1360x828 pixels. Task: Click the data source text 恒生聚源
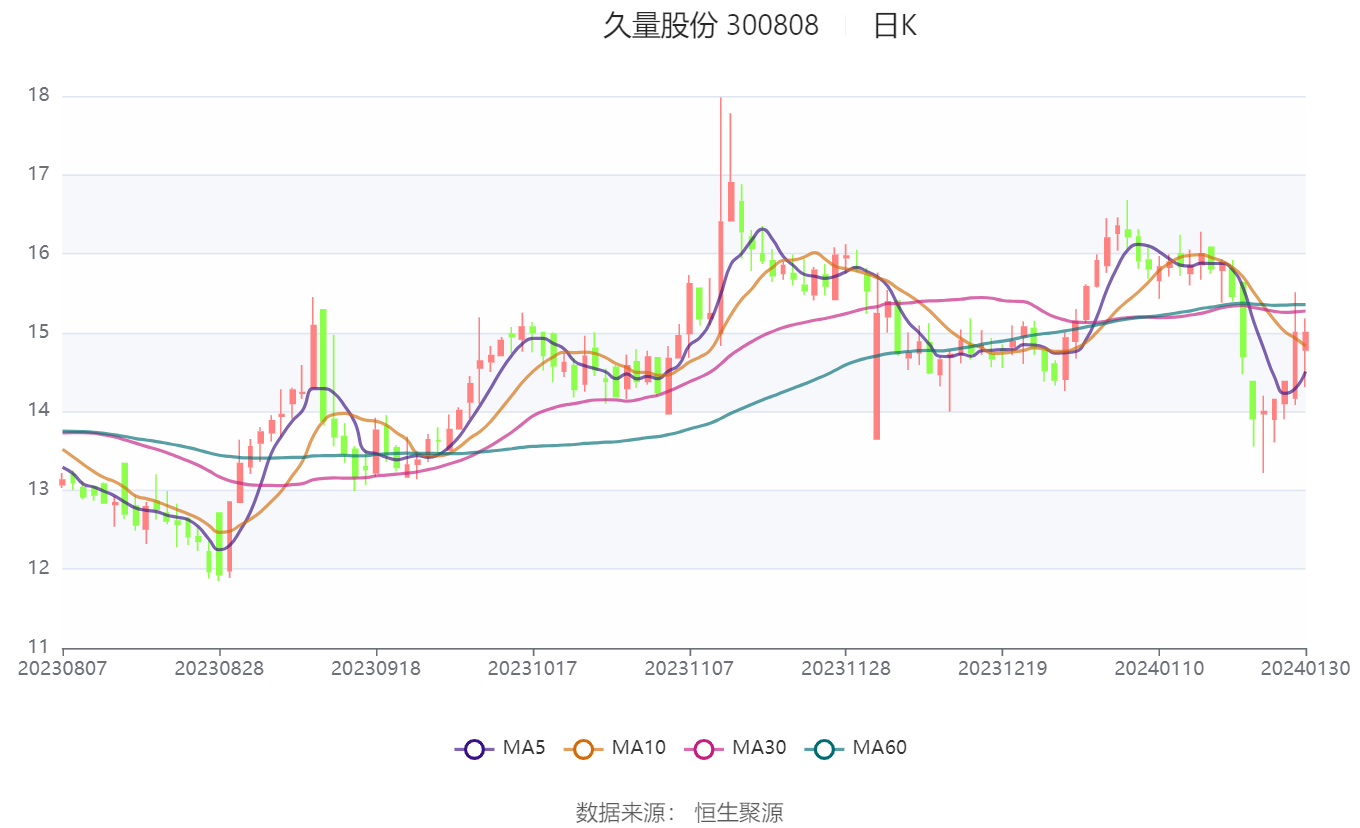739,812
